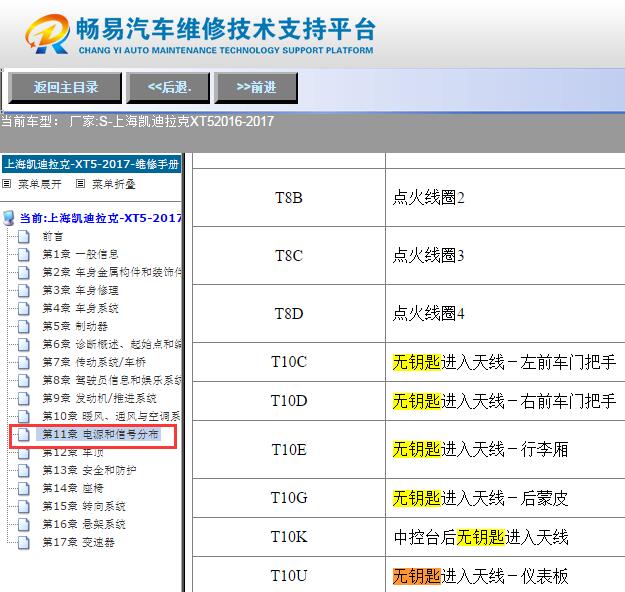Click the page icon beside 第17章

coord(24,542)
